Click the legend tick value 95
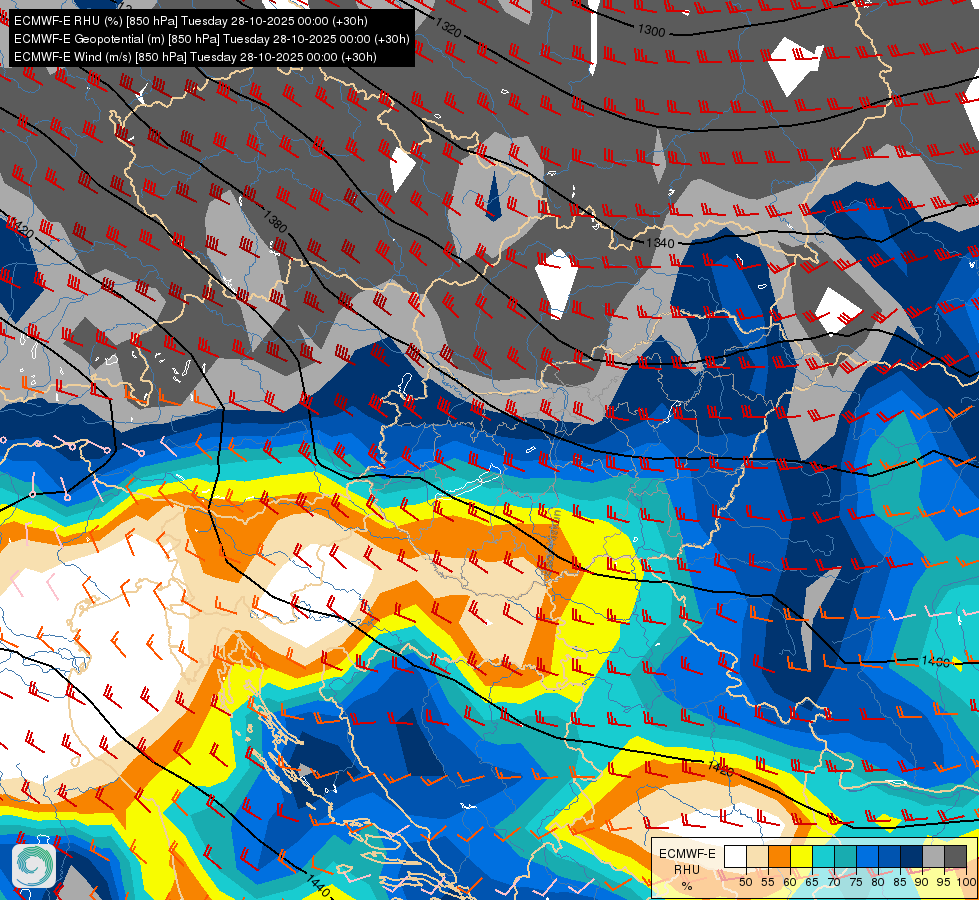This screenshot has height=900, width=979. pos(943,882)
